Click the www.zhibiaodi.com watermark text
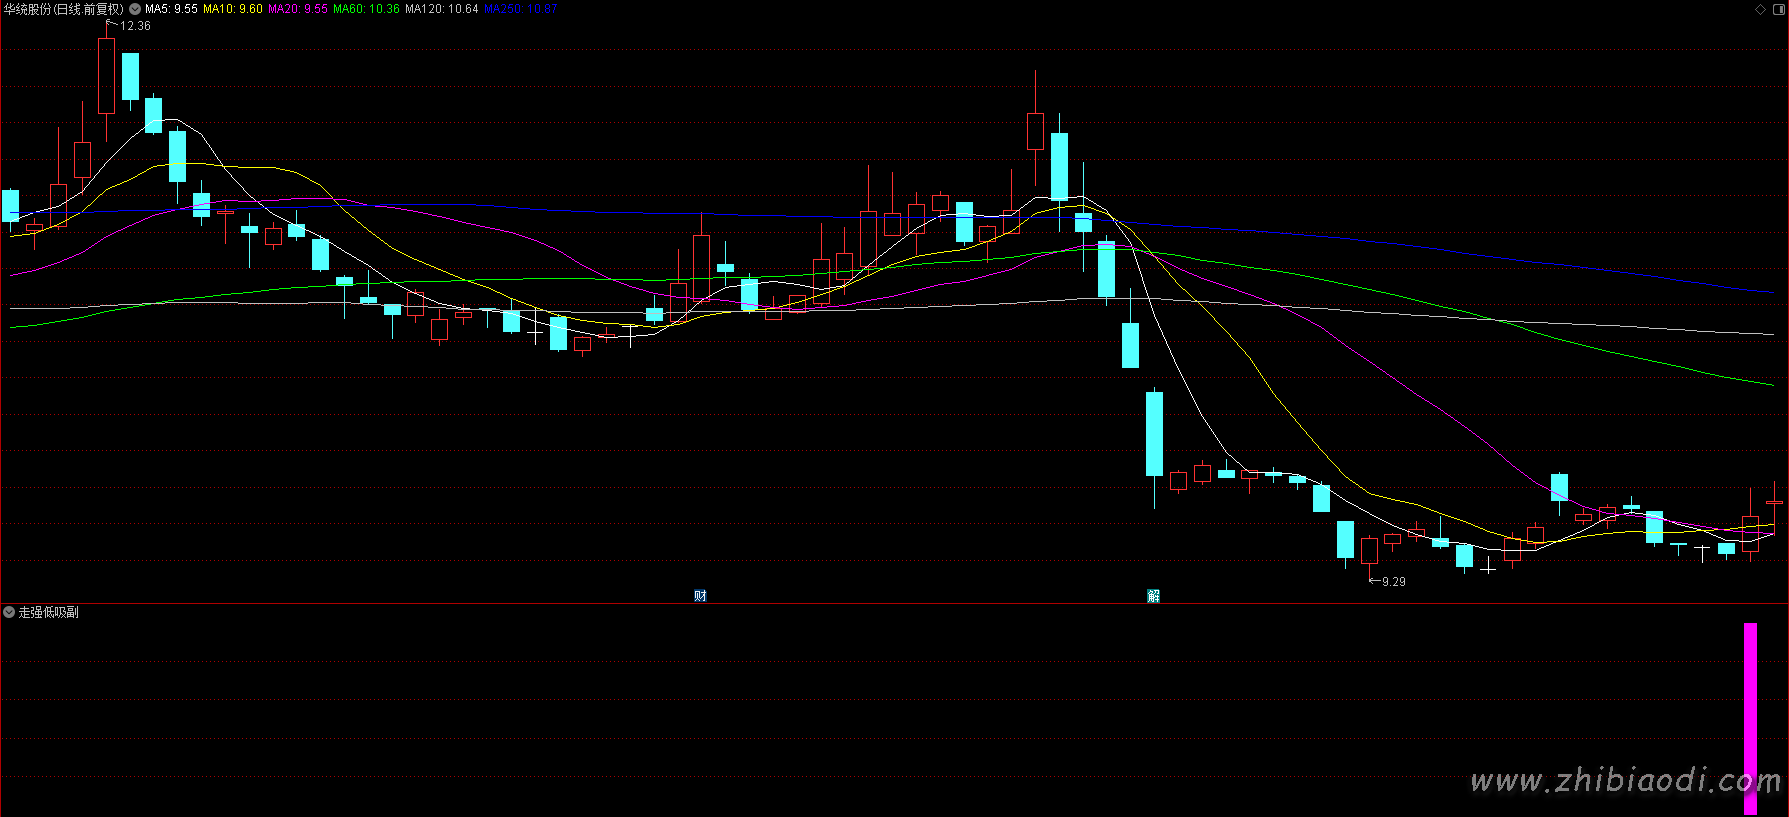Viewport: 1789px width, 817px height. [x=1625, y=781]
